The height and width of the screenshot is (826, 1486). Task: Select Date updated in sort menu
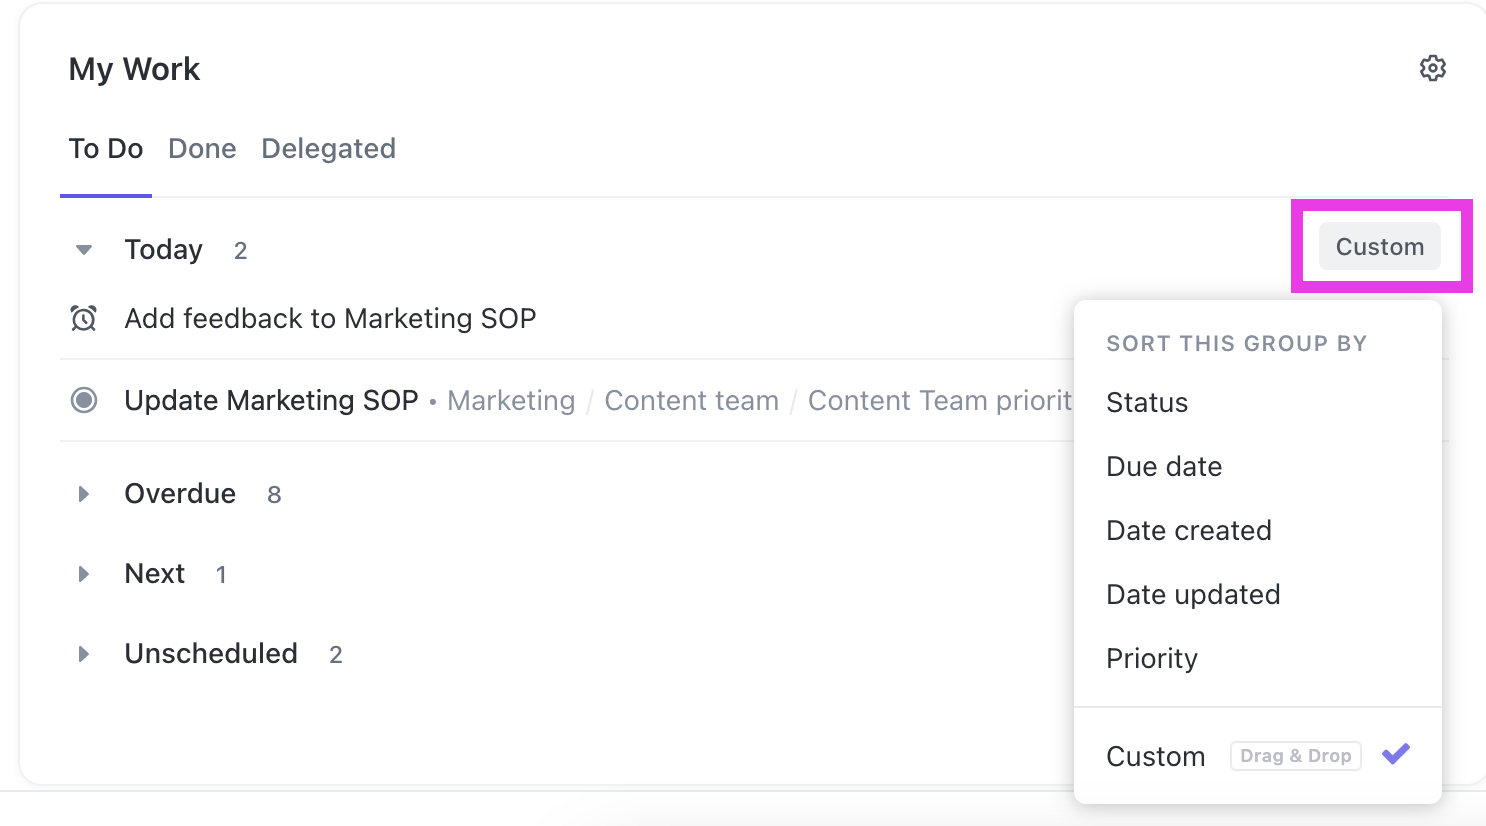tap(1193, 595)
